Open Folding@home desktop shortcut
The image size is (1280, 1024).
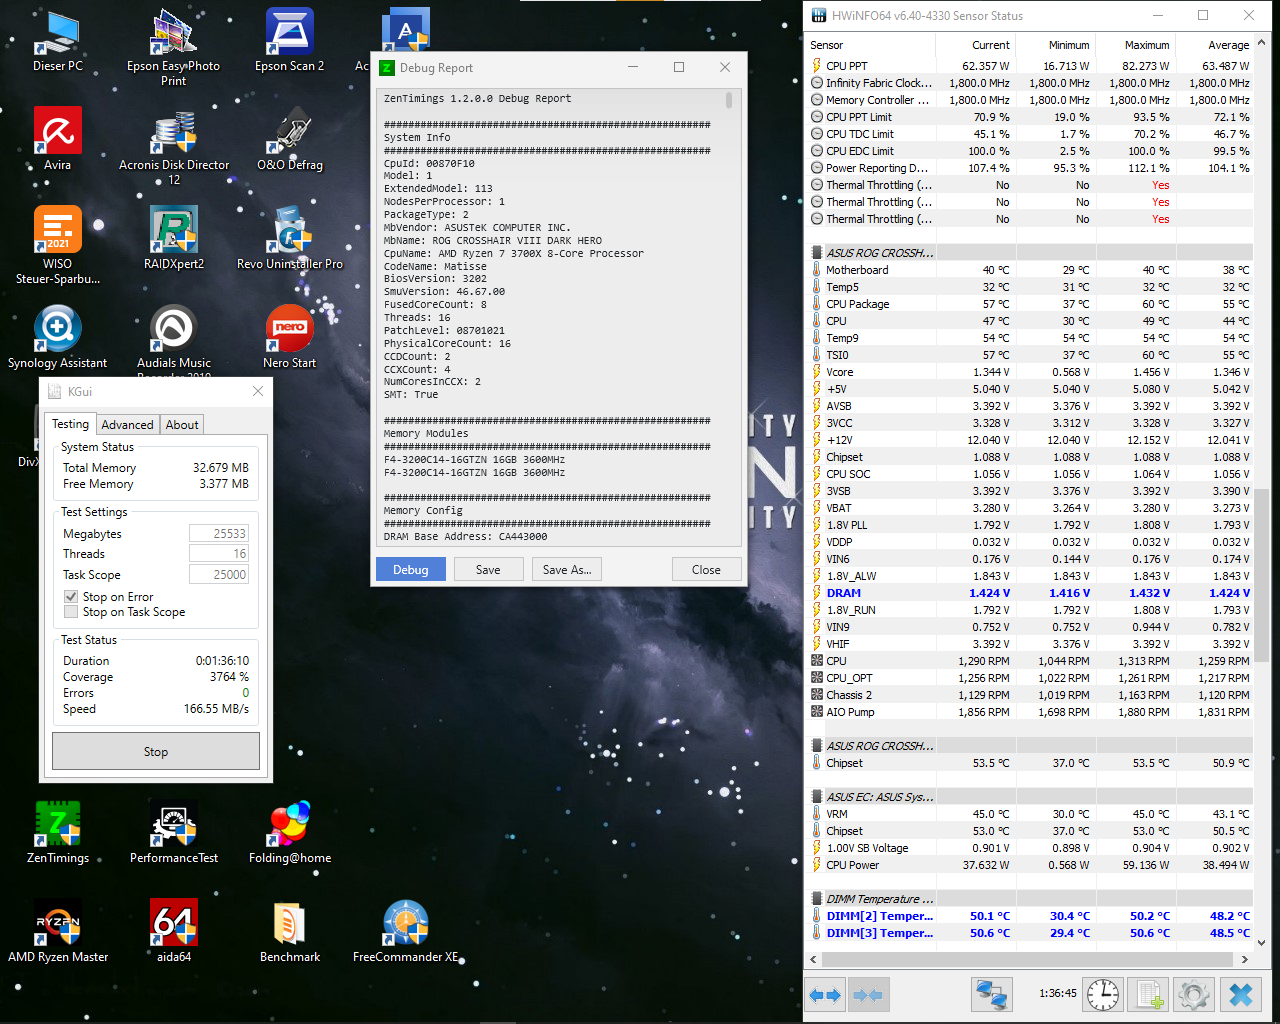coord(290,832)
